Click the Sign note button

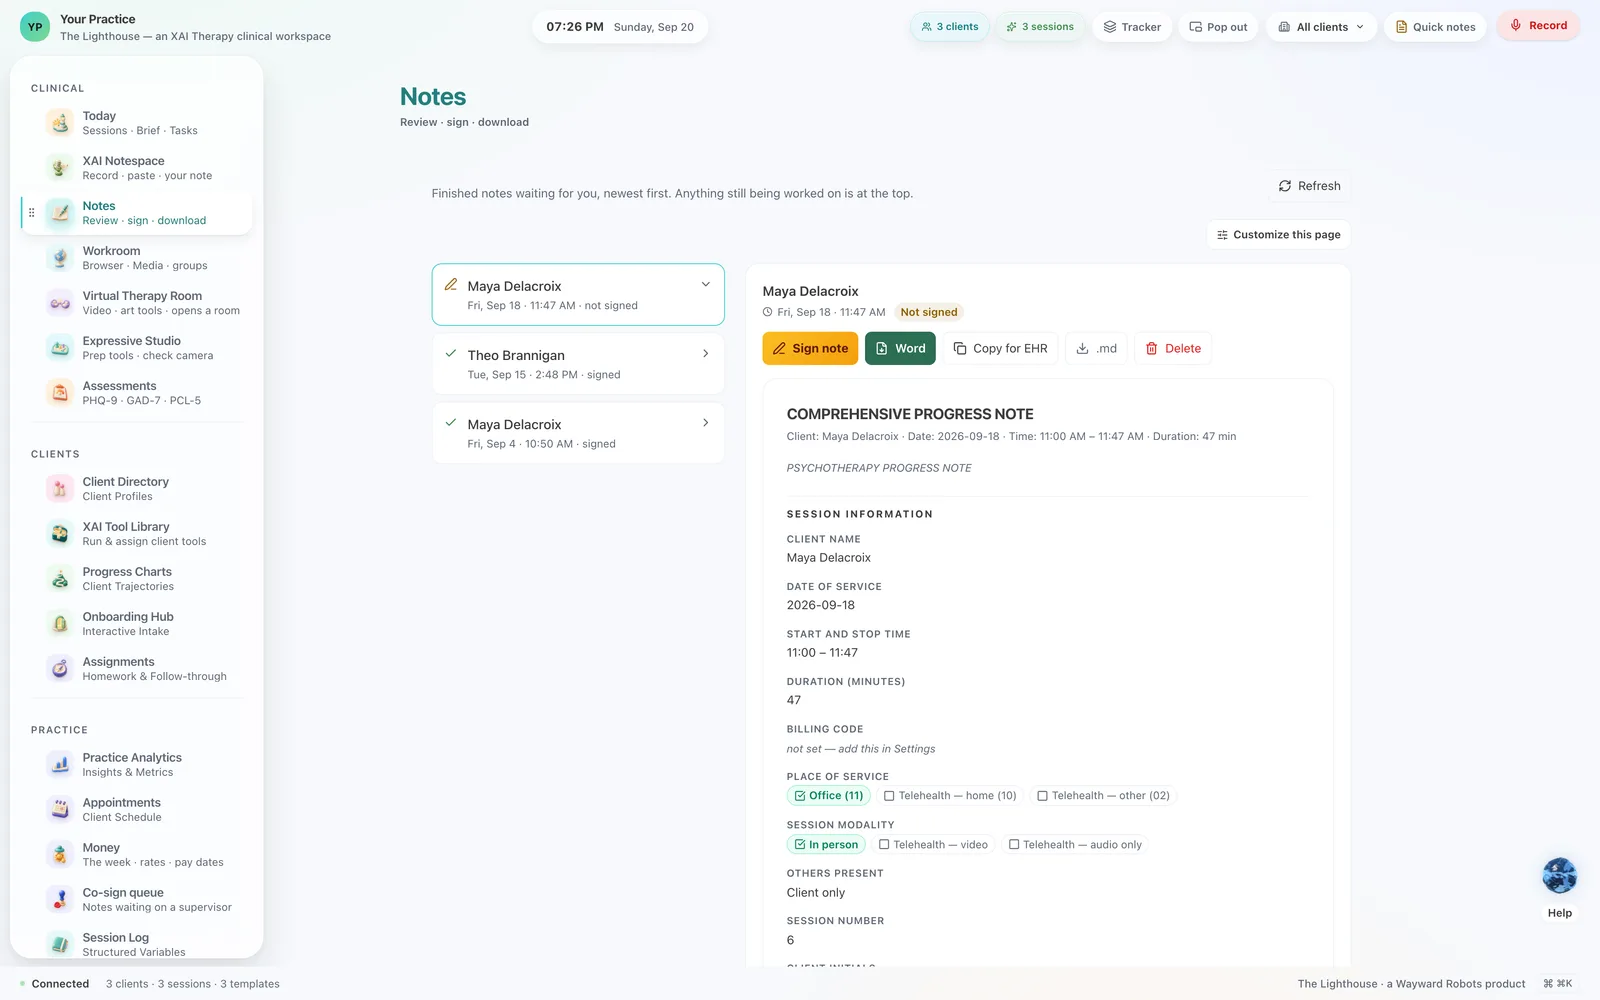click(810, 348)
